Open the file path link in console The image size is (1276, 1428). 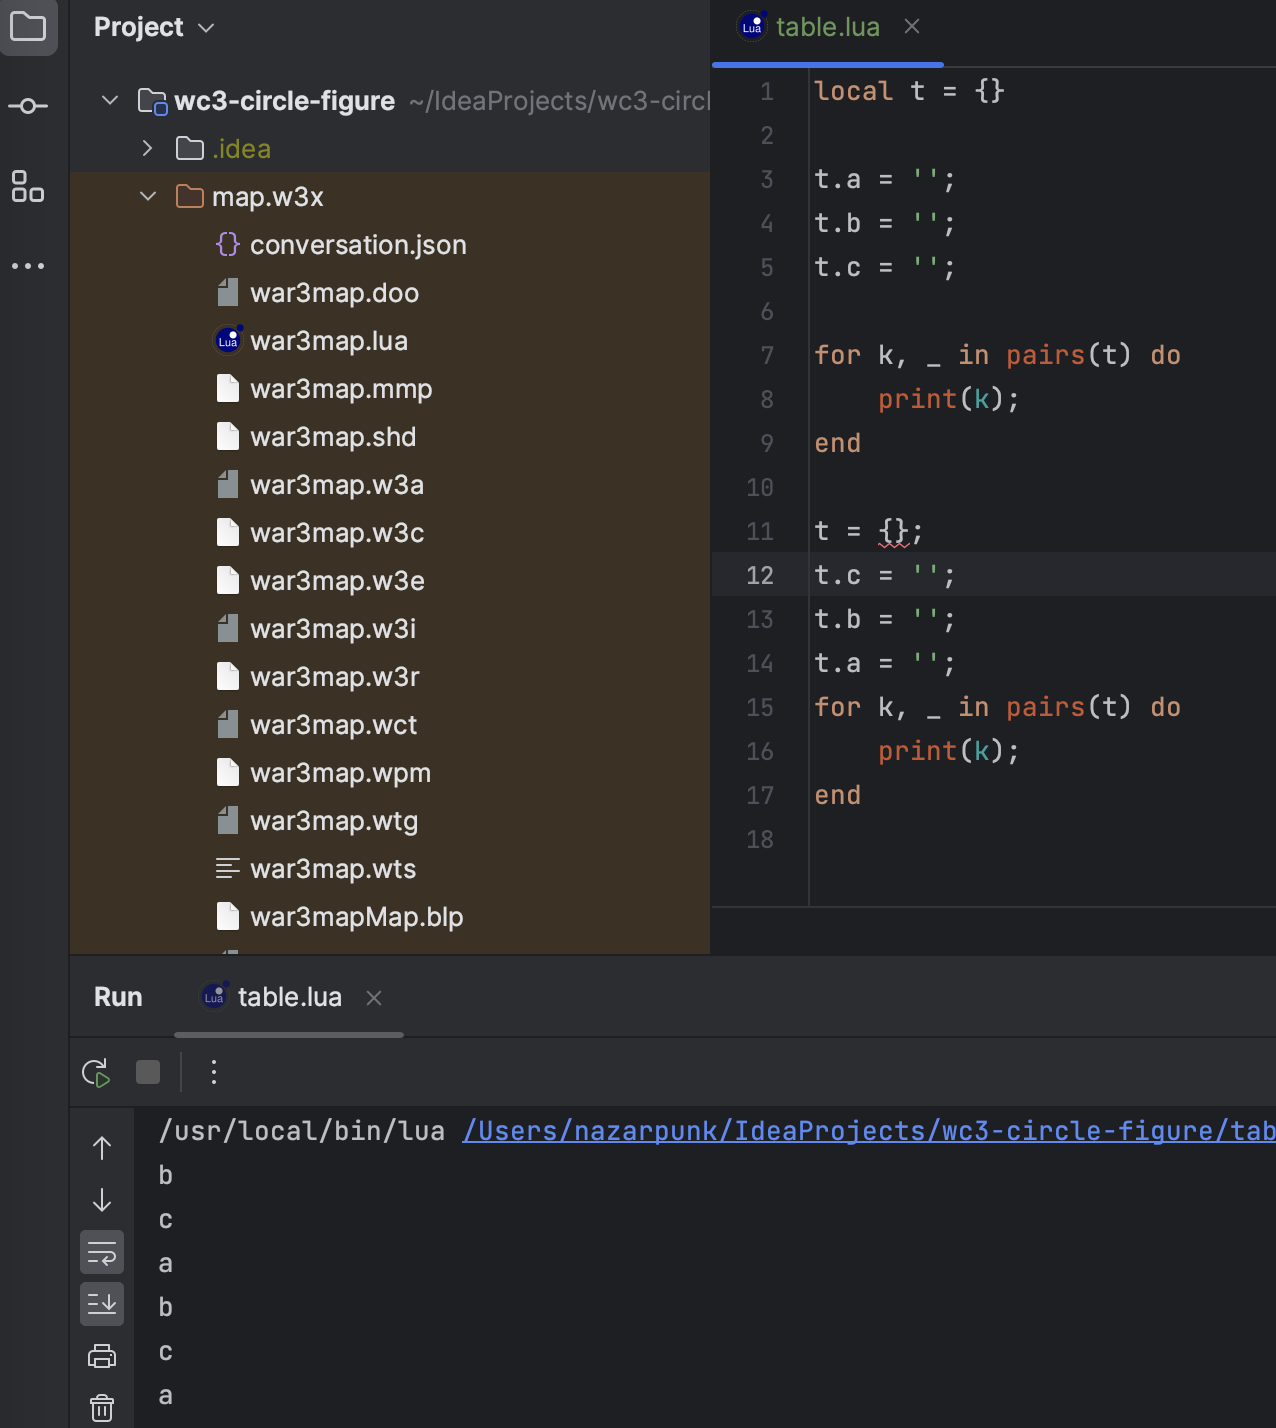(868, 1131)
